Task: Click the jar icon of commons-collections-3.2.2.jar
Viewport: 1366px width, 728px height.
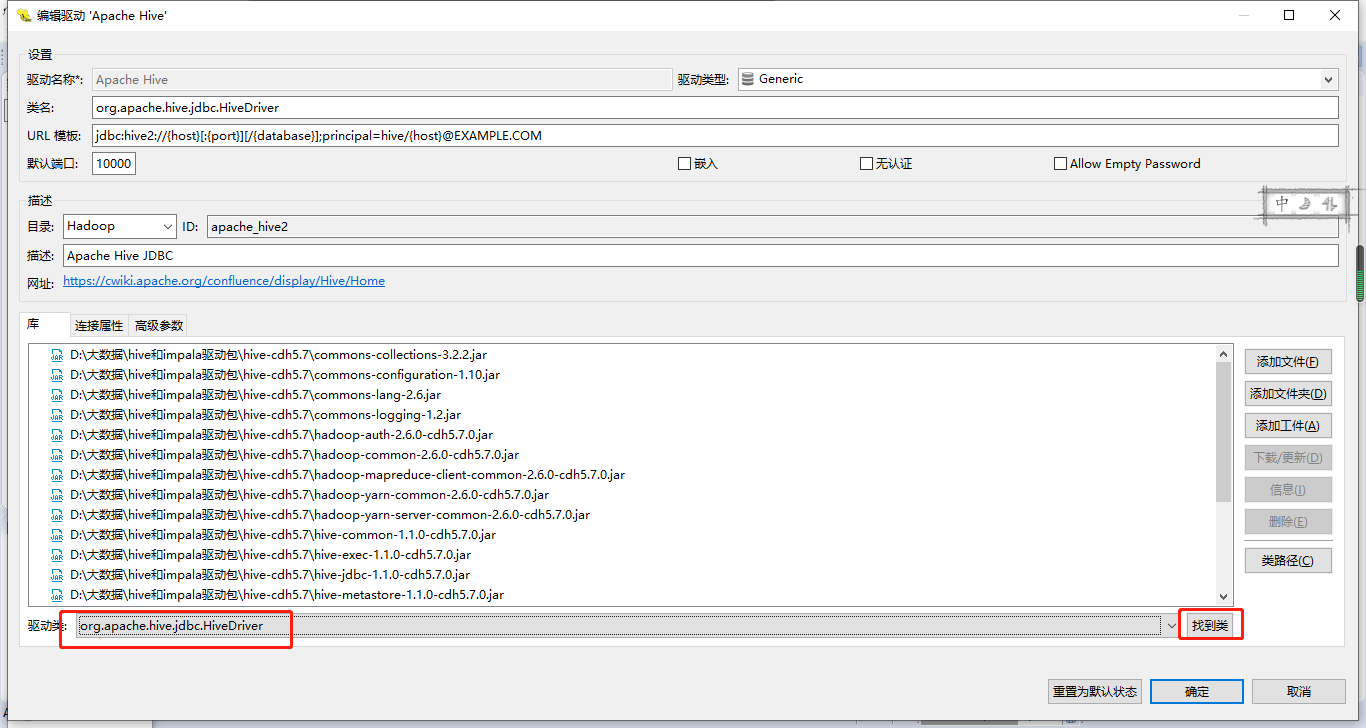Action: tap(57, 355)
